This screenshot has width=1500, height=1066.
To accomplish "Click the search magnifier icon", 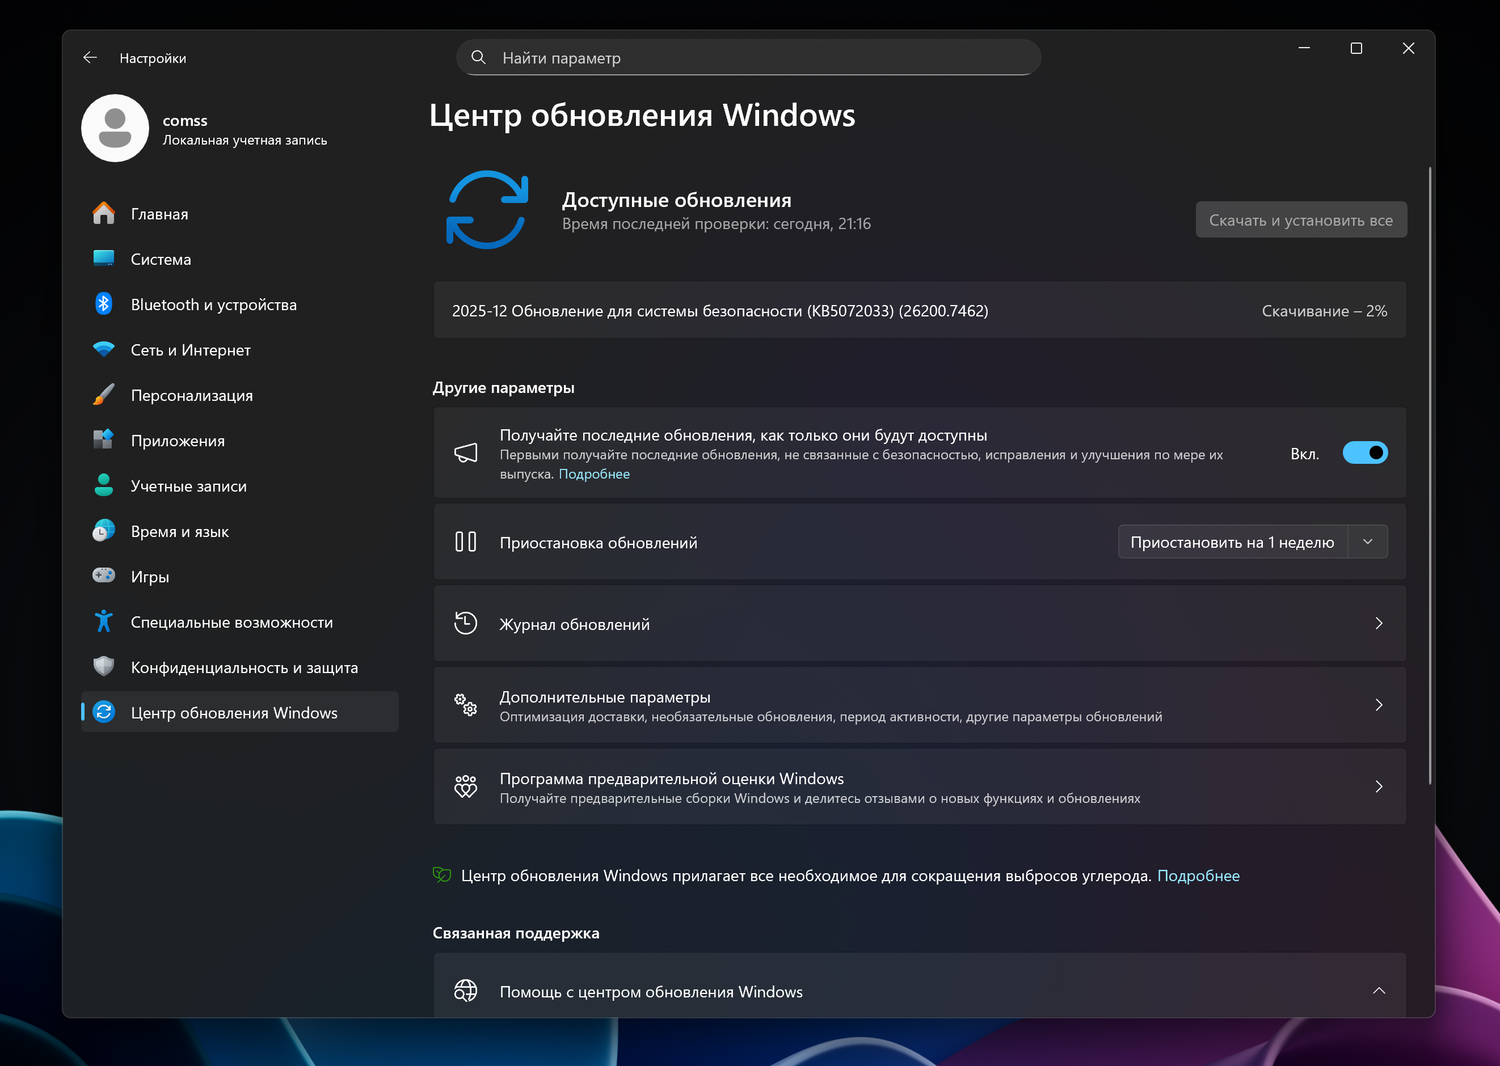I will [x=479, y=58].
